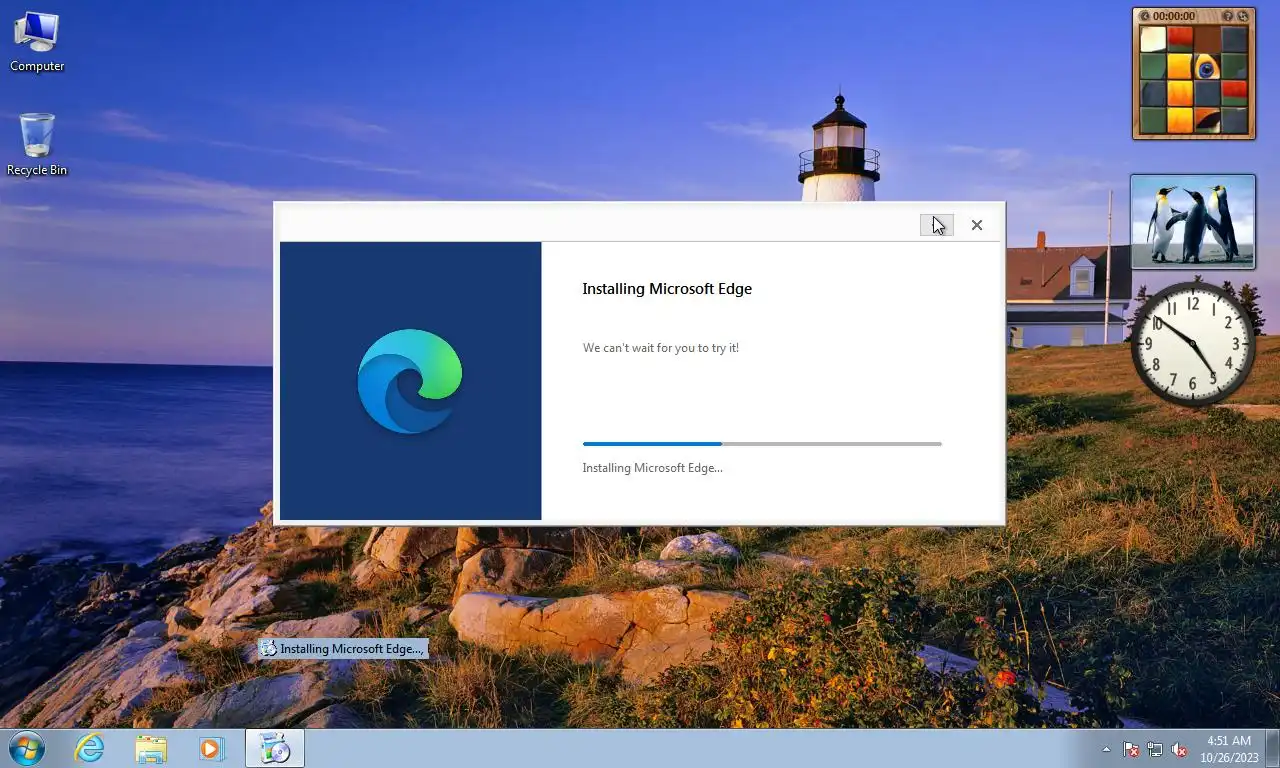Open the Action Center flag icon
This screenshot has width=1280, height=768.
pyautogui.click(x=1131, y=749)
